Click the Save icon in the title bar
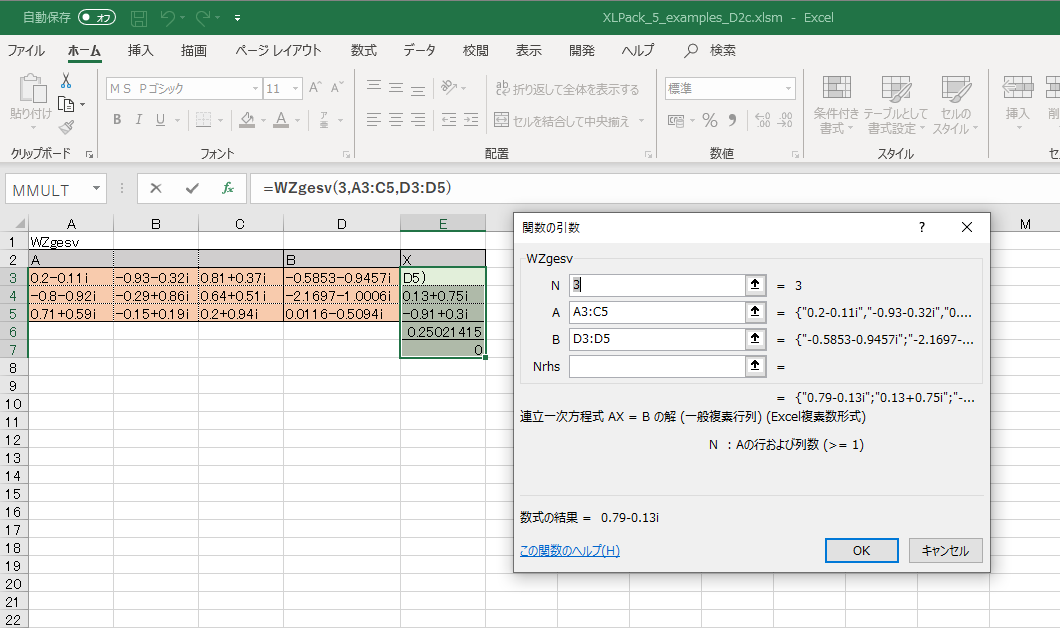Image resolution: width=1060 pixels, height=628 pixels. point(139,18)
